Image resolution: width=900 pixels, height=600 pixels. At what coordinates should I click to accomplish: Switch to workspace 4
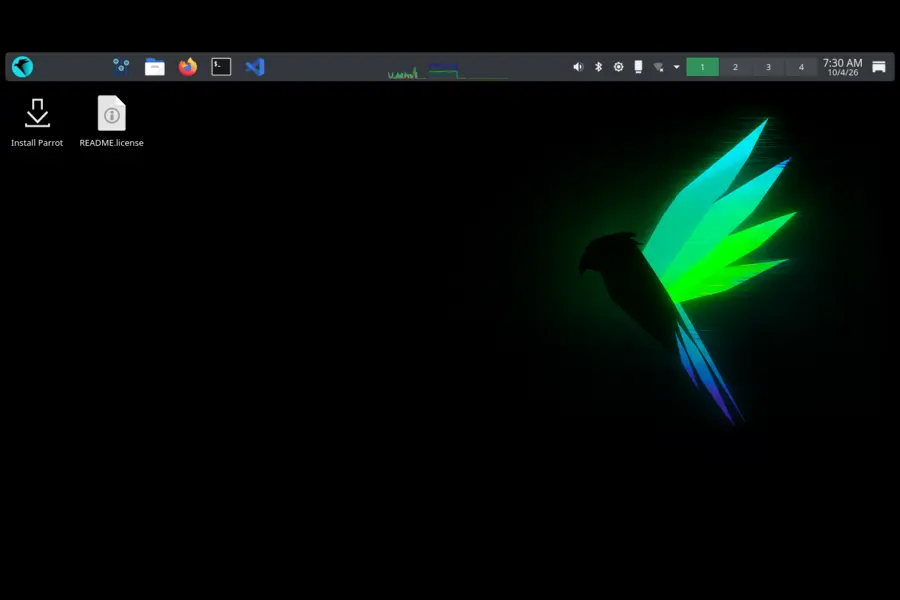[801, 67]
